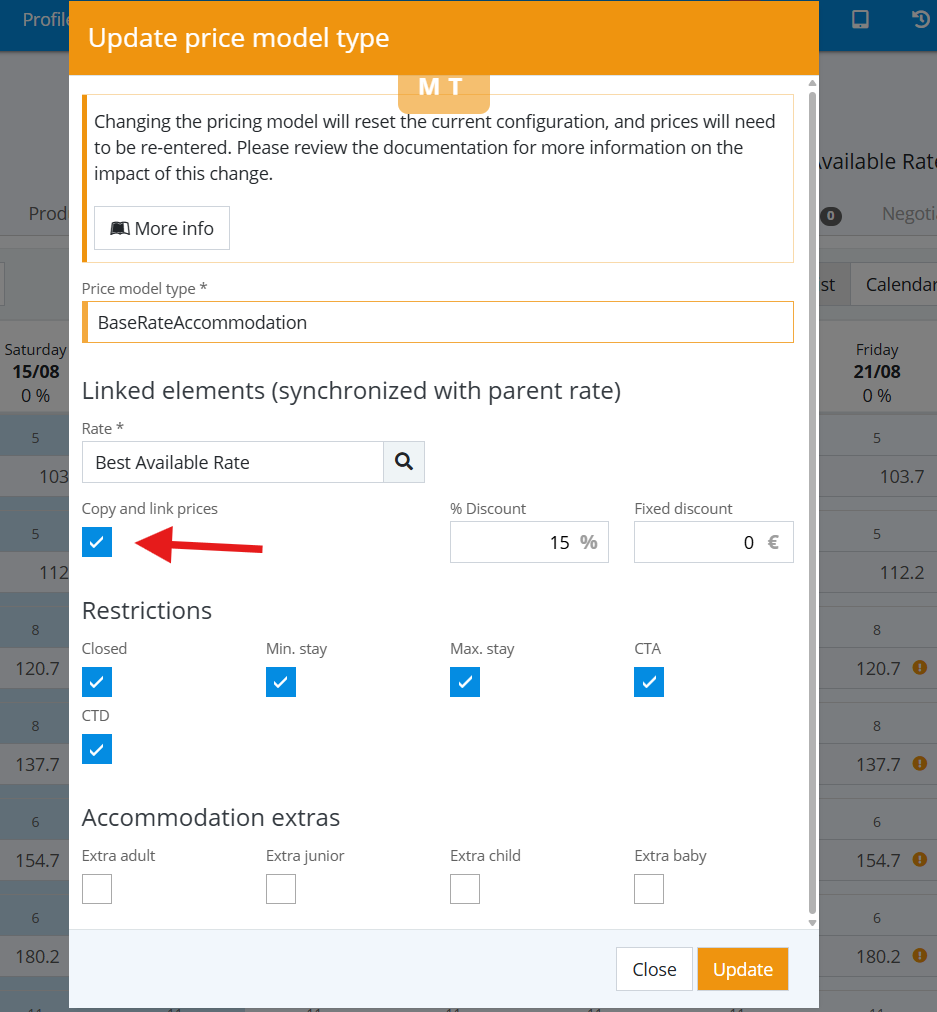The height and width of the screenshot is (1012, 937).
Task: Click the % Discount input field
Action: (x=529, y=542)
